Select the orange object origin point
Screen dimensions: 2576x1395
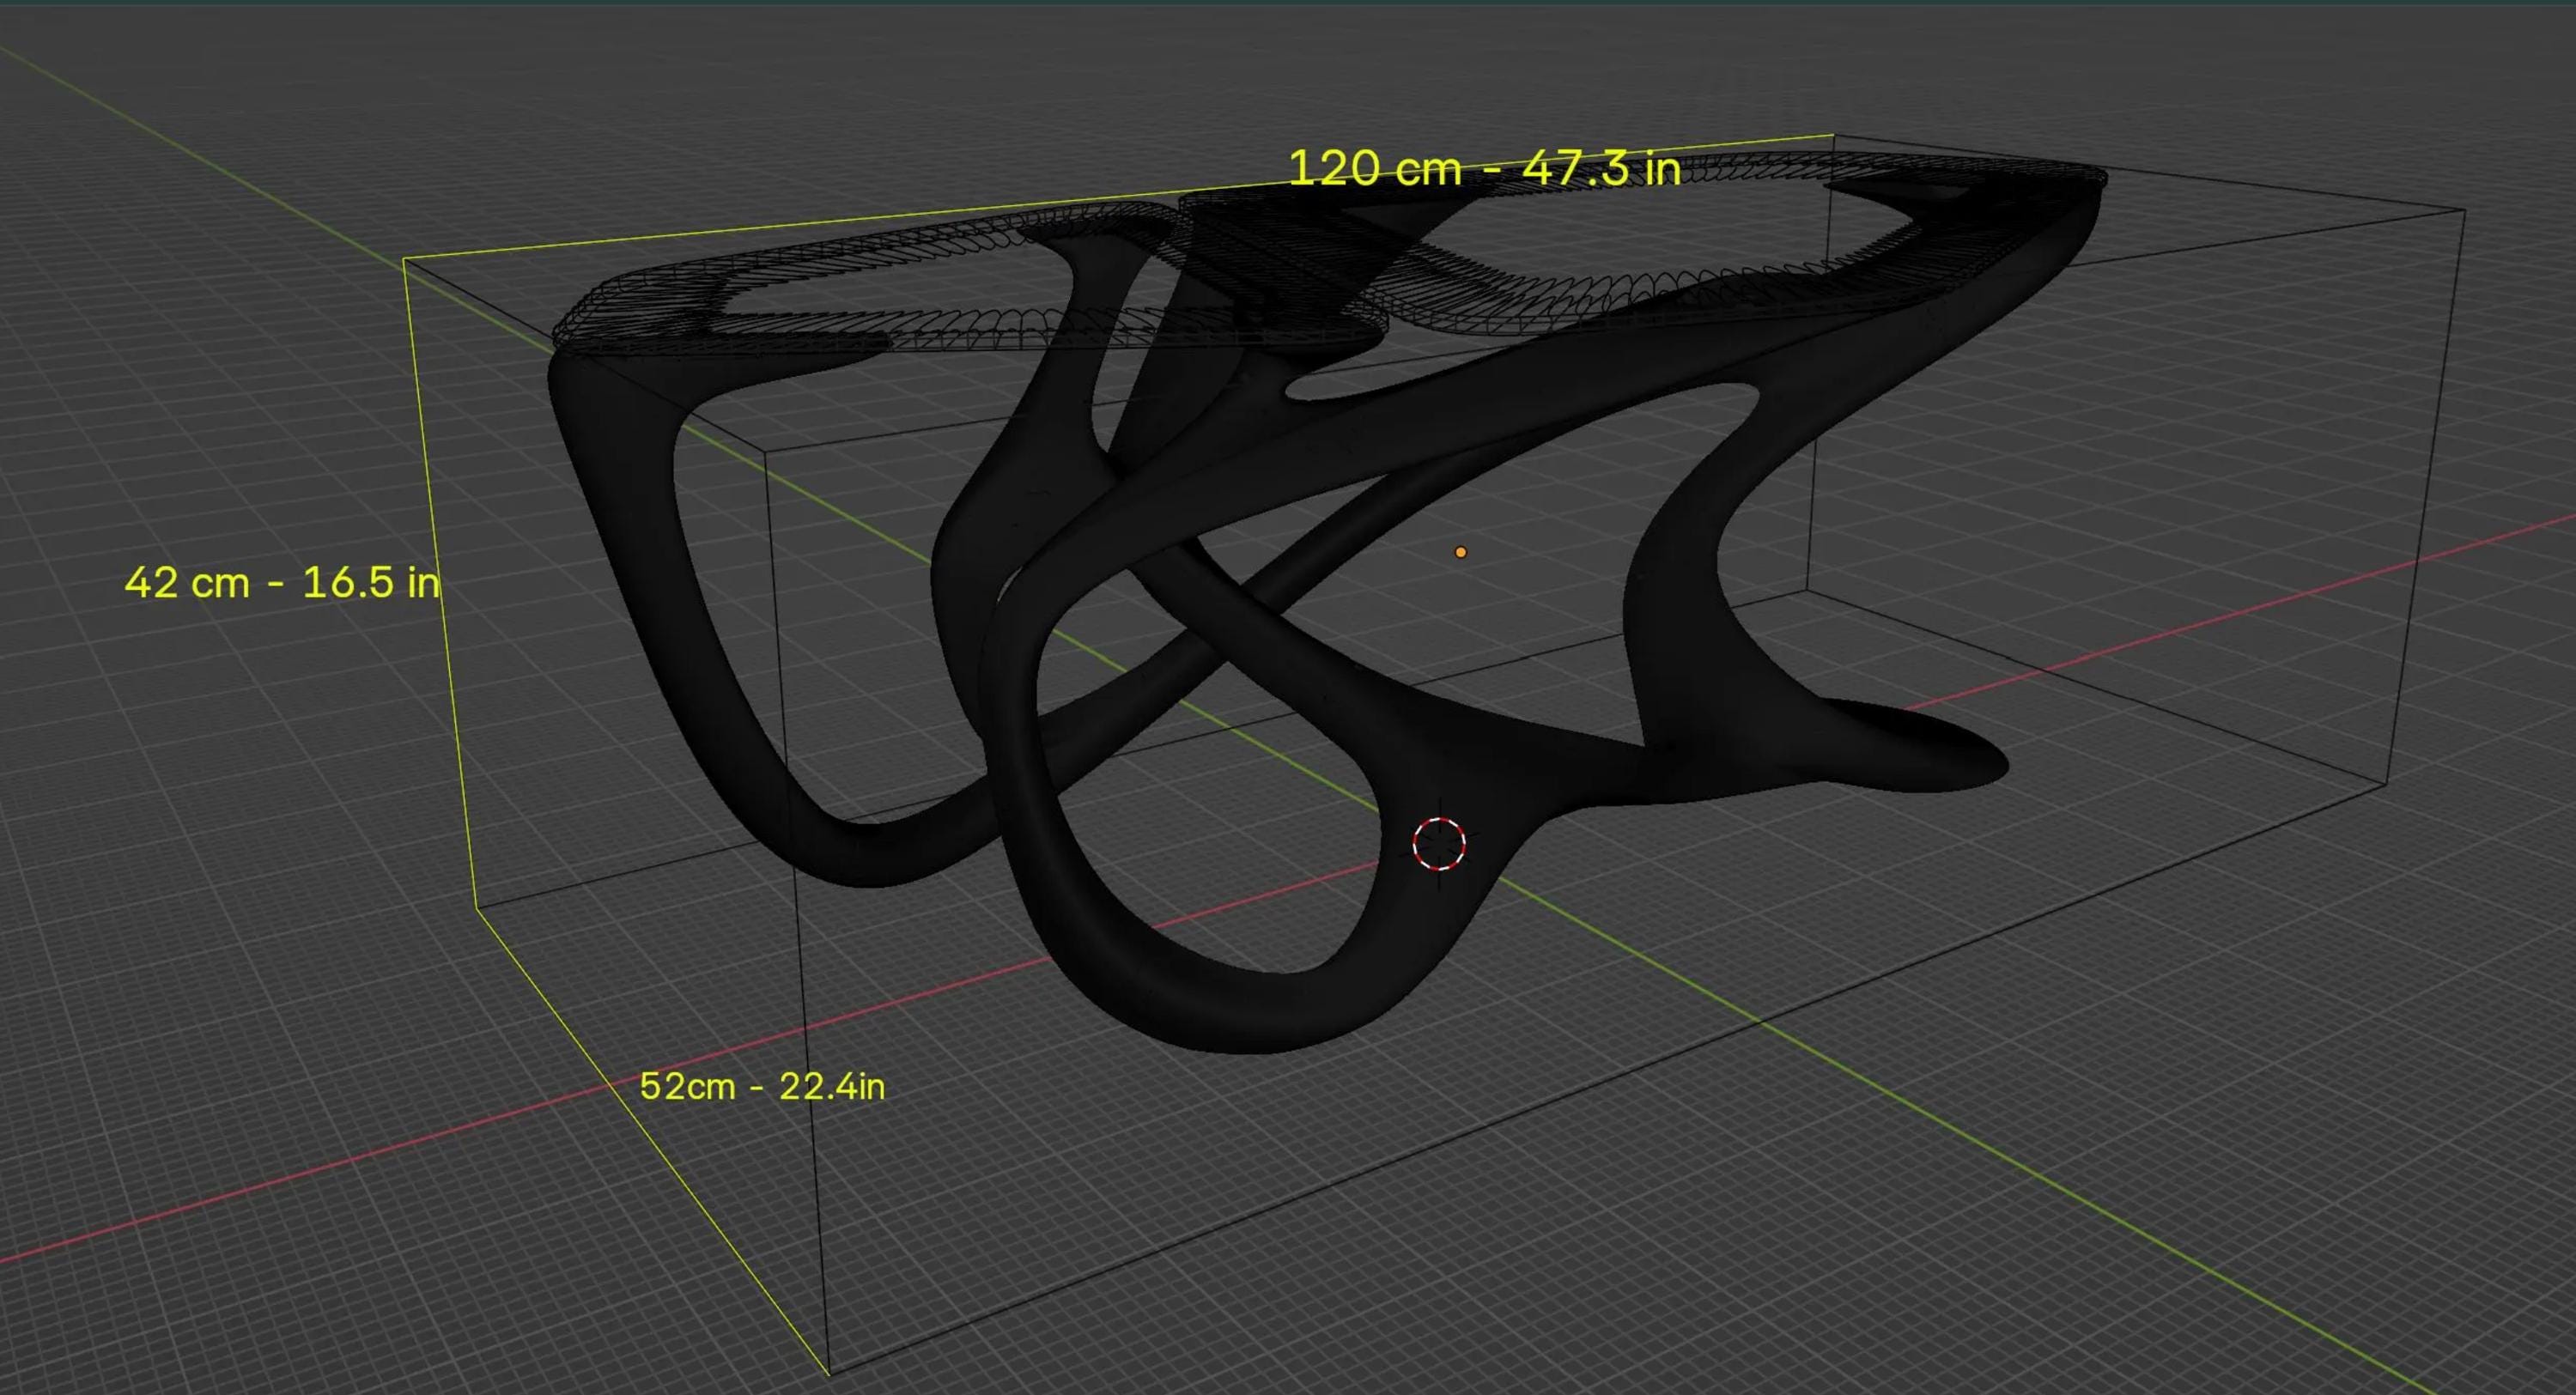1460,552
